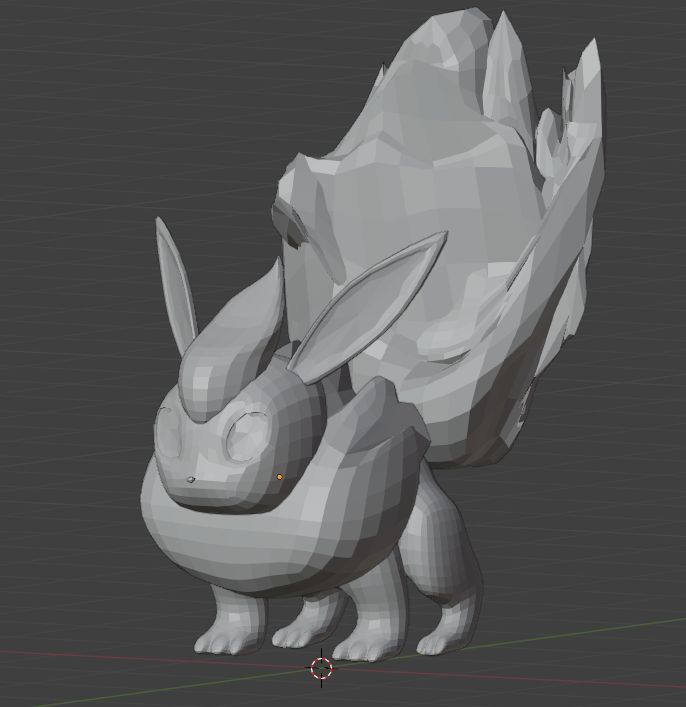Screen dimensions: 686x707
Task: Click the model's round right eye socket
Action: (247, 436)
